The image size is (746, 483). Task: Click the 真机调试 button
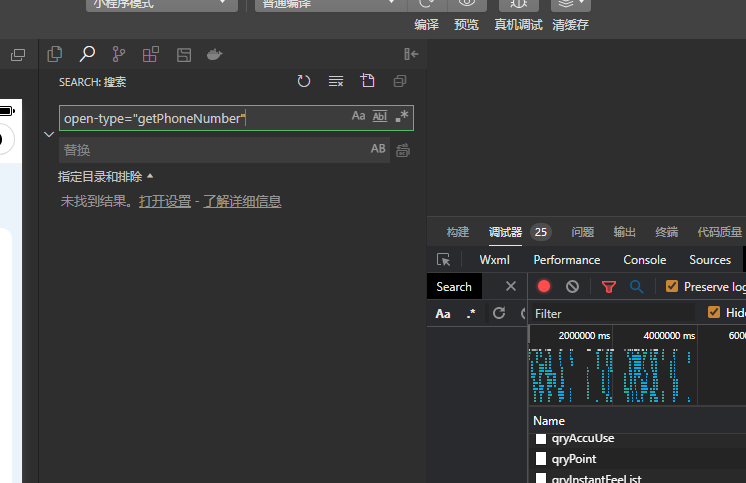coord(519,25)
